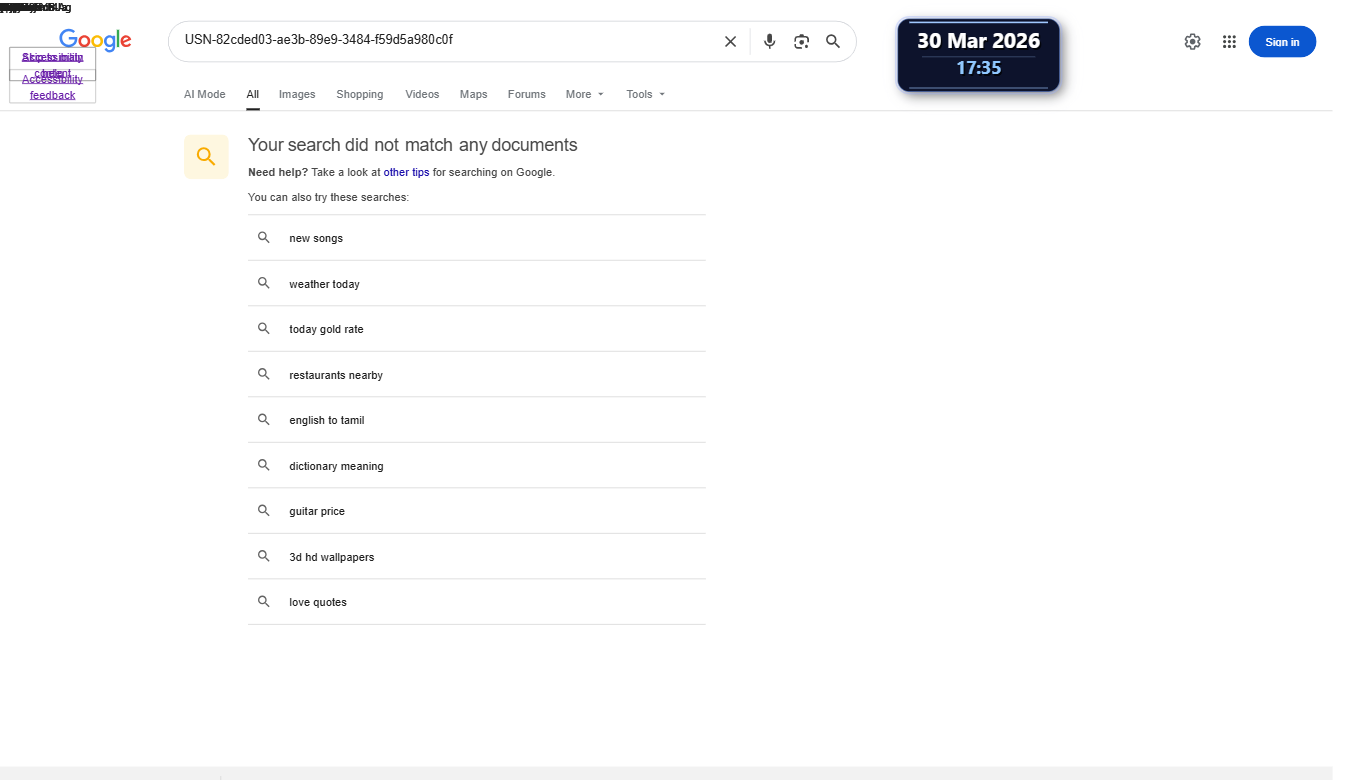Expand the More dropdown

pos(585,94)
